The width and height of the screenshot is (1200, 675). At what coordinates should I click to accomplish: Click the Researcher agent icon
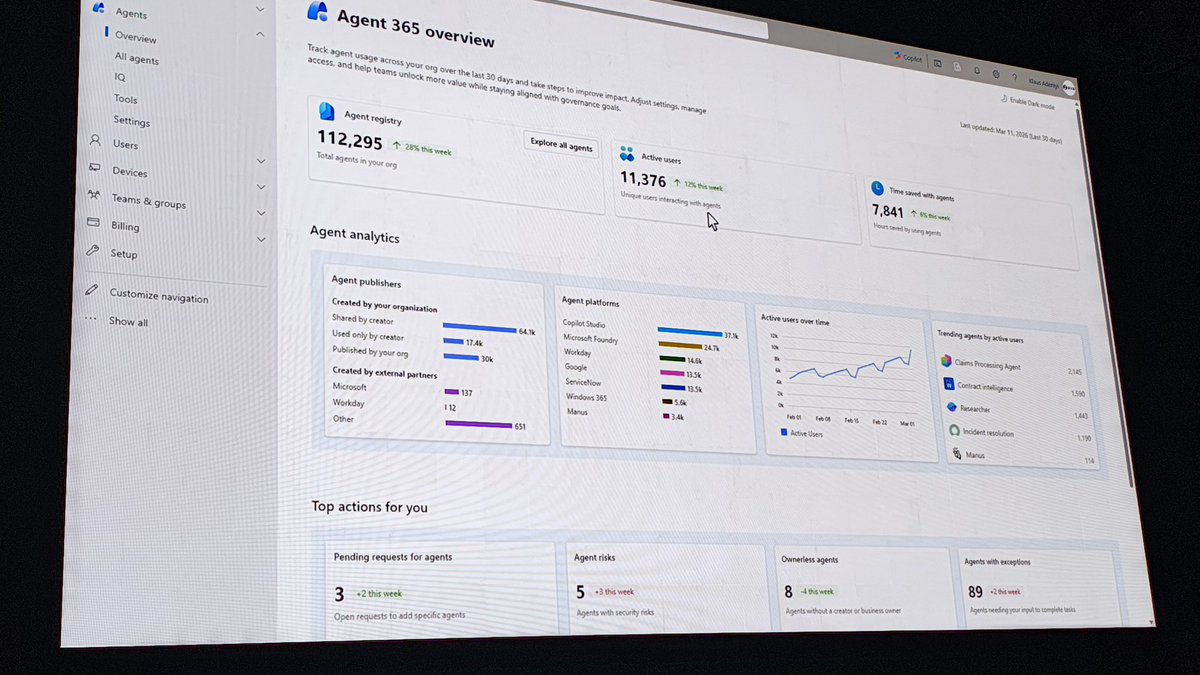point(951,407)
